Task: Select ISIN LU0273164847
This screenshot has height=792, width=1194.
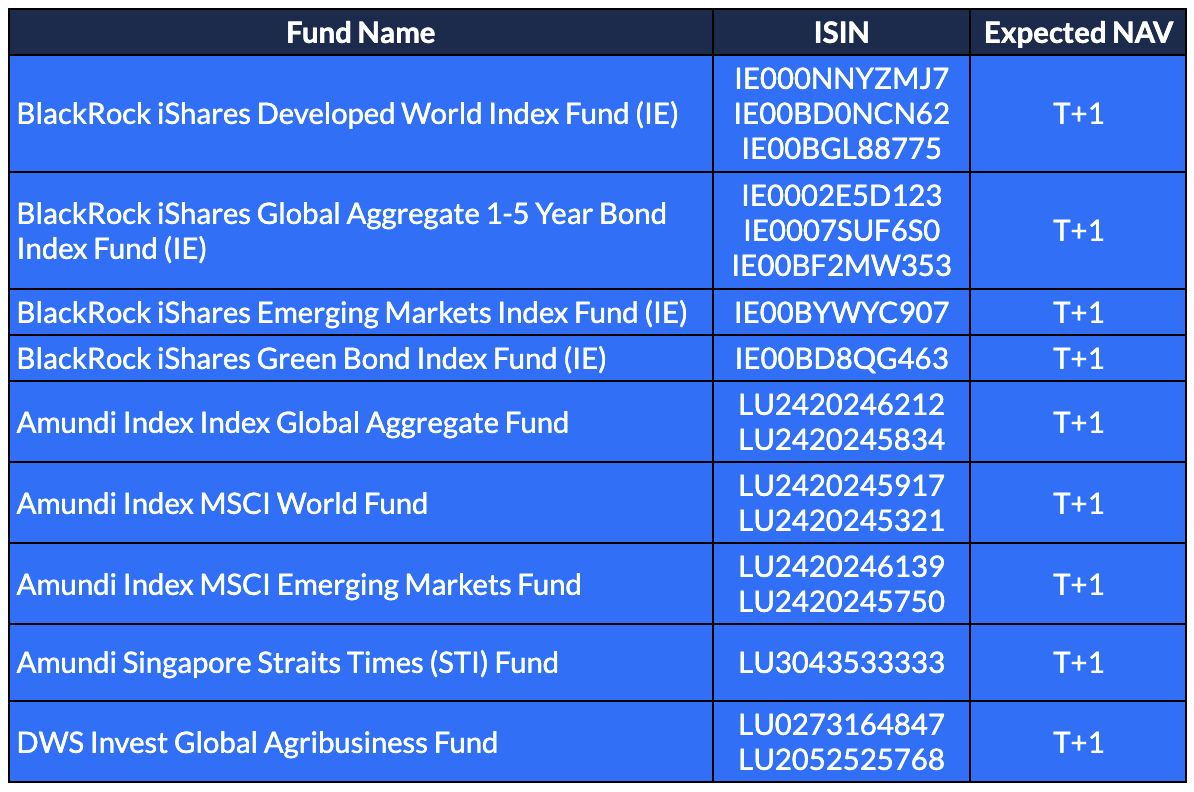Action: 841,724
